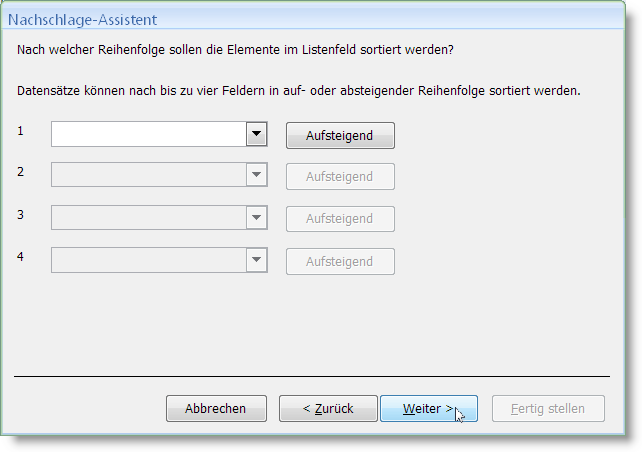Toggle the Aufsteigend button for field 3
Image resolution: width=642 pixels, height=452 pixels.
340,219
